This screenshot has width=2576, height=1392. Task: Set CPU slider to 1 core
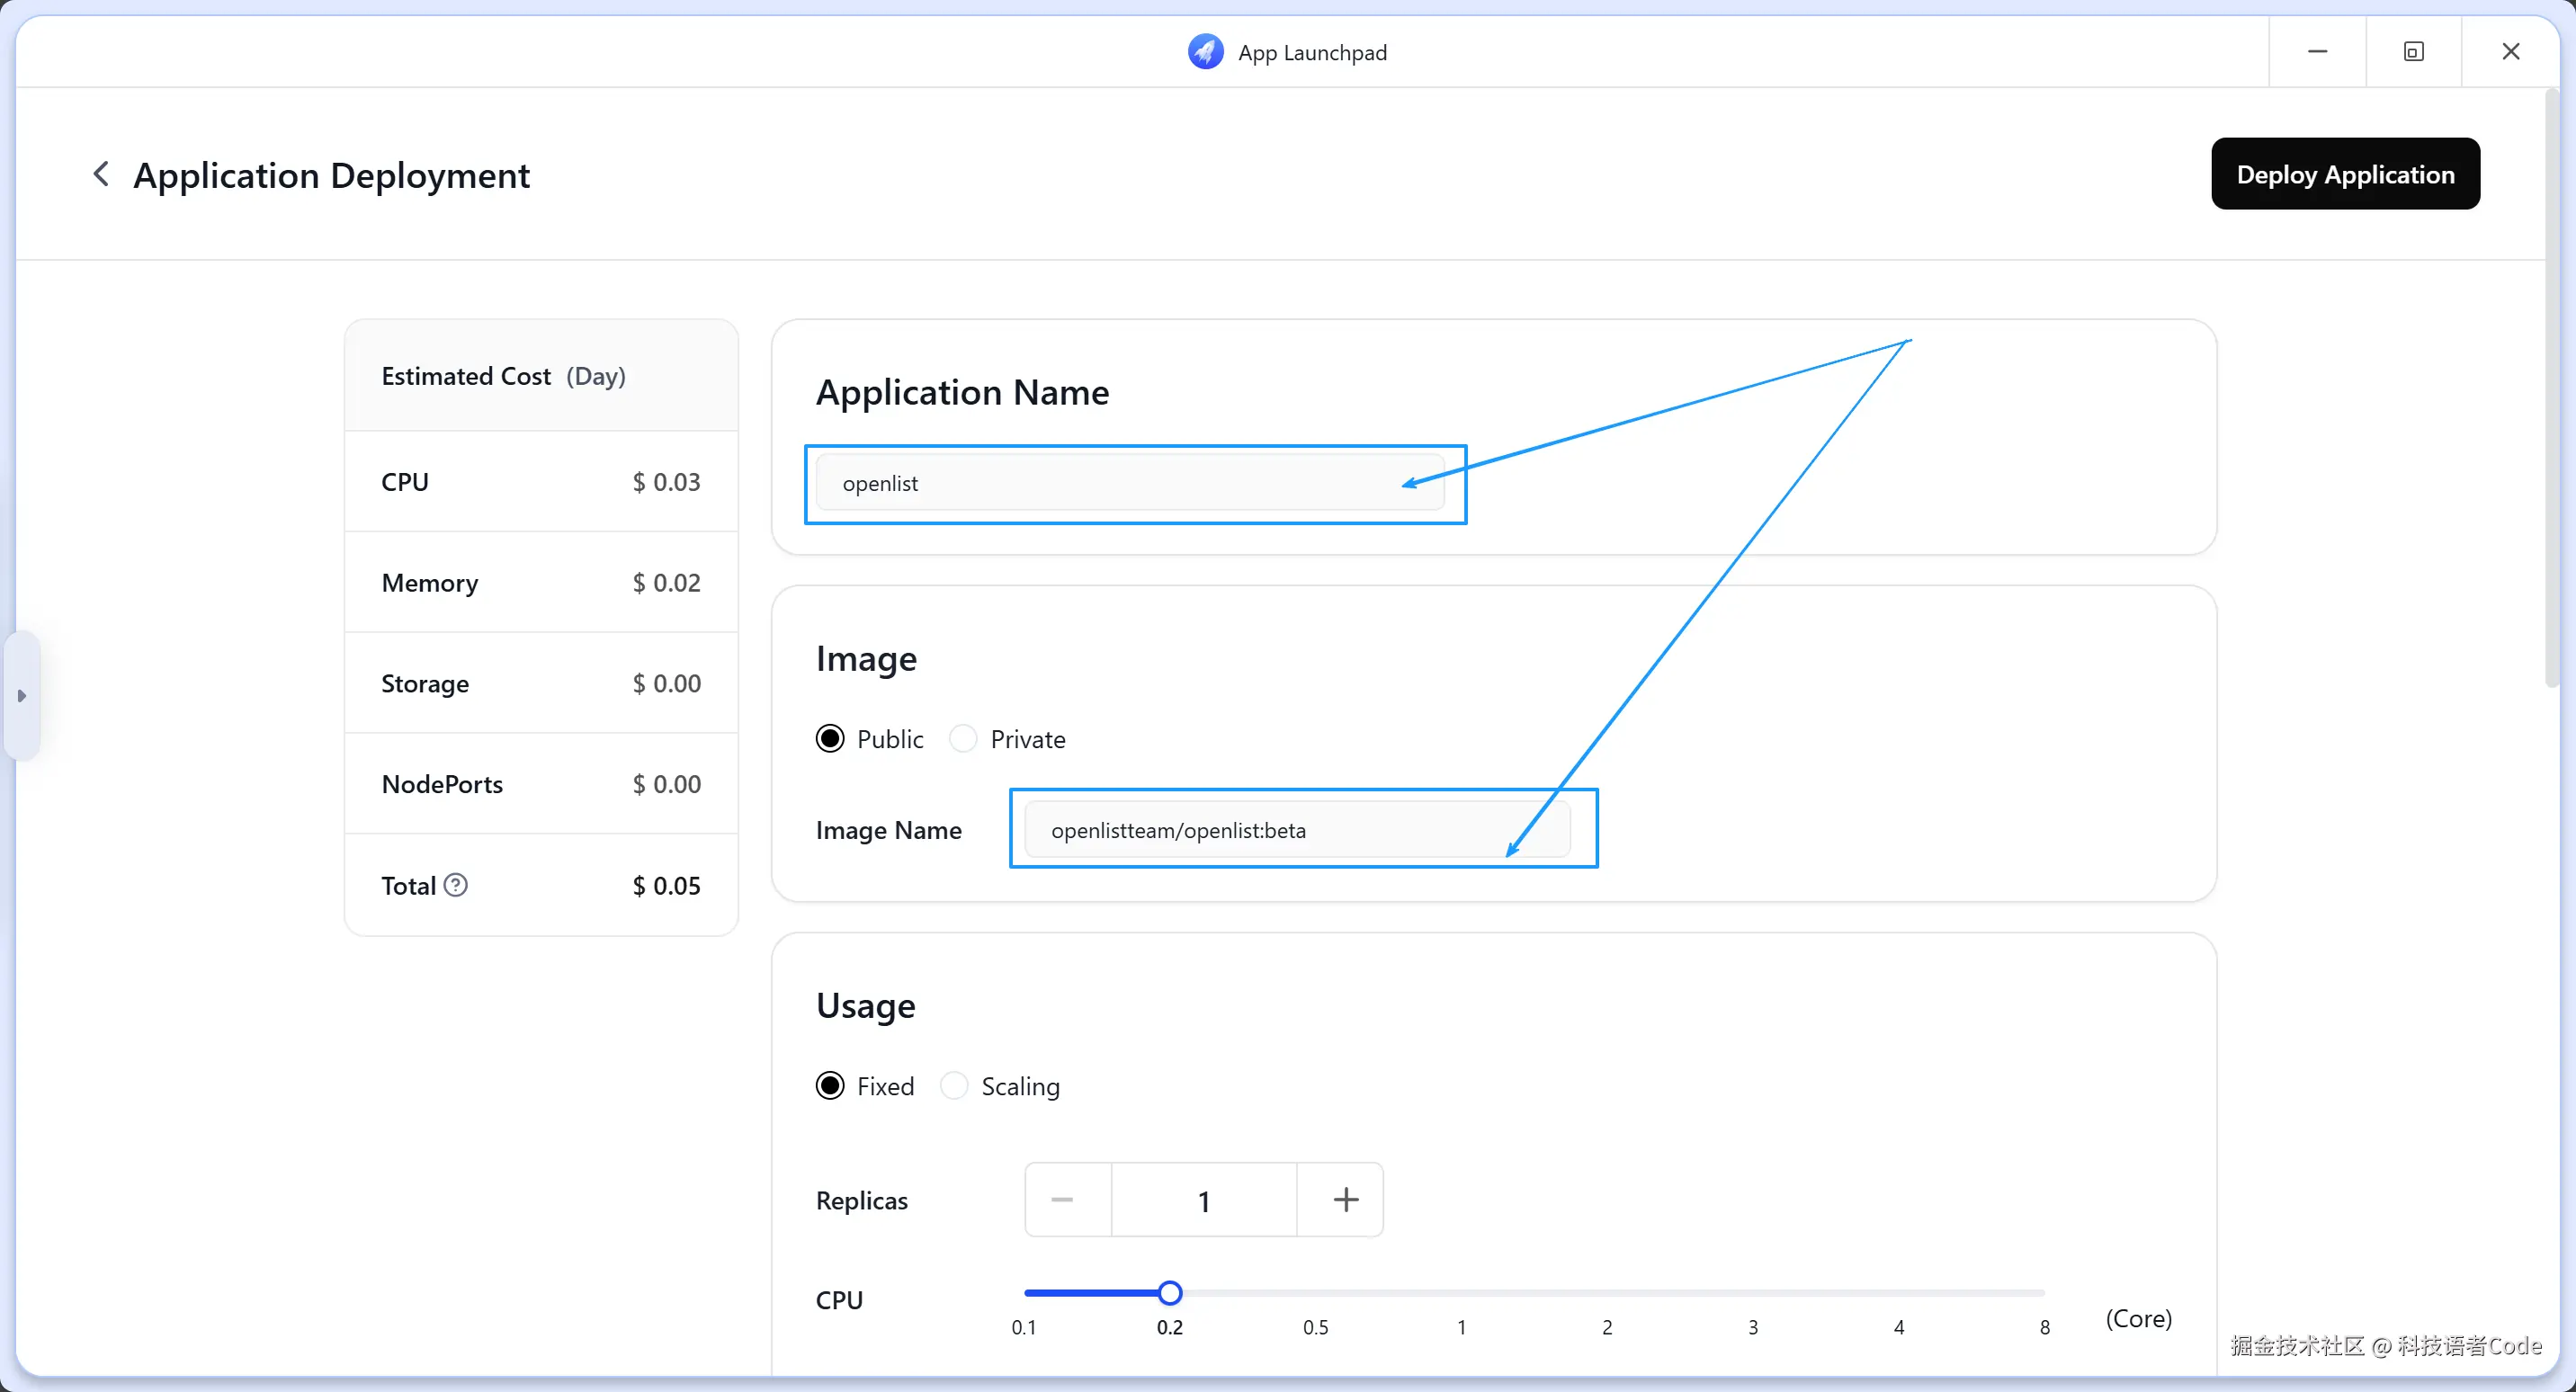click(1461, 1293)
